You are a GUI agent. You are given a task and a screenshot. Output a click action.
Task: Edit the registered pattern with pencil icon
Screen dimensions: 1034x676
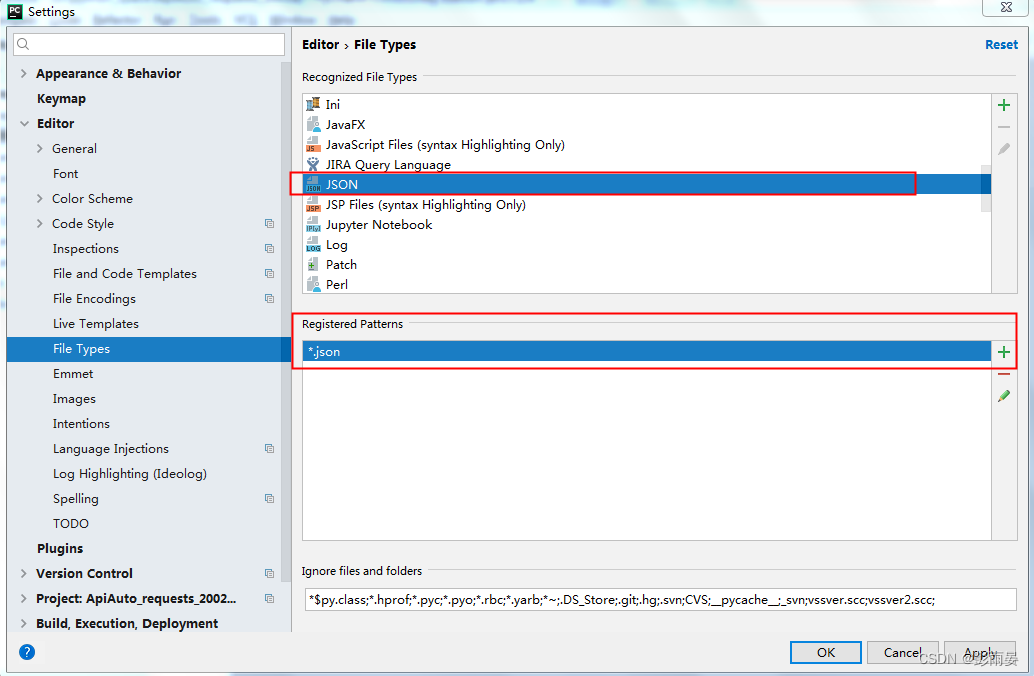[1004, 396]
